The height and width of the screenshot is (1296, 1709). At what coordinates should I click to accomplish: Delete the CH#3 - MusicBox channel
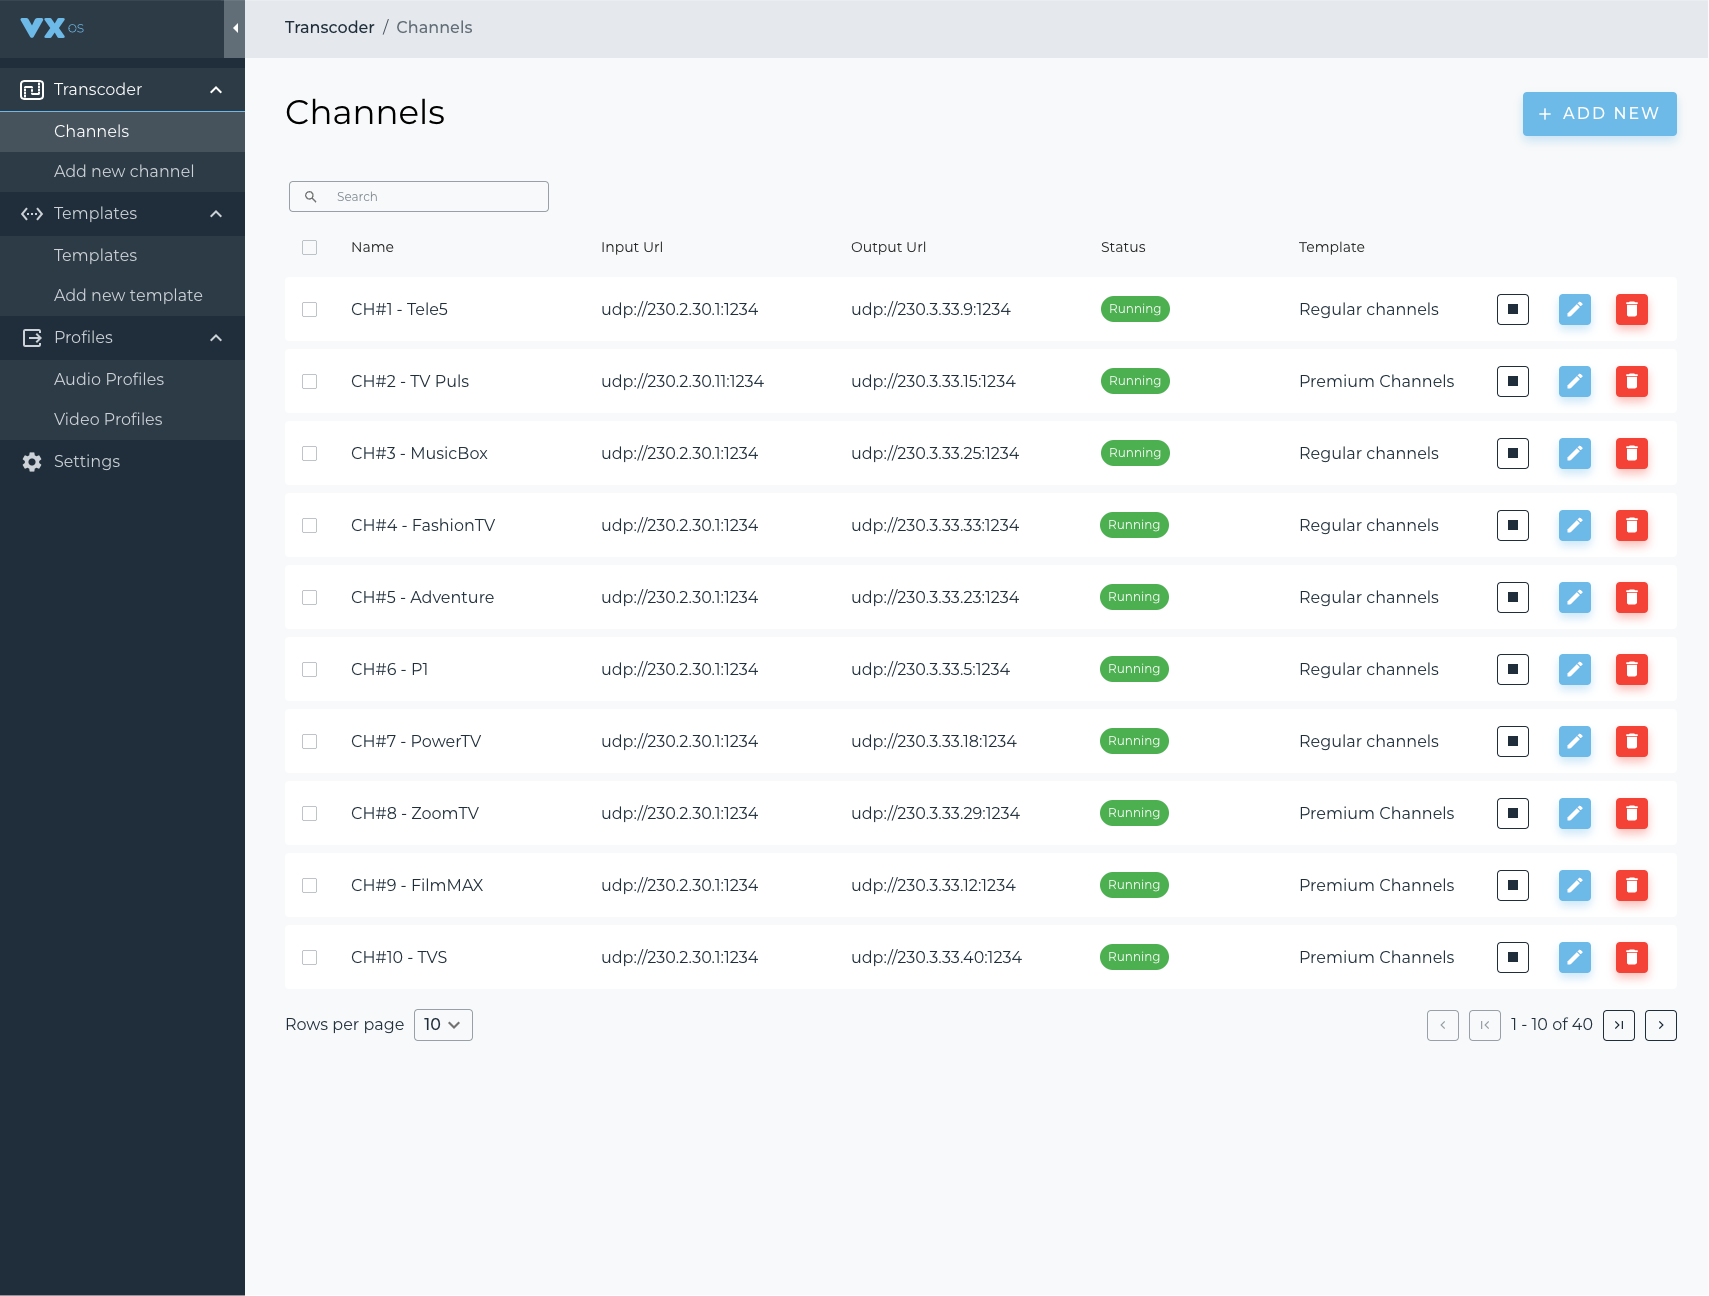click(x=1631, y=453)
